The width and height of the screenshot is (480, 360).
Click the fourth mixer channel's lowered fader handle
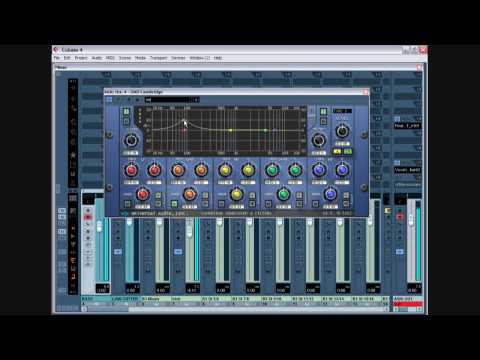tap(189, 231)
